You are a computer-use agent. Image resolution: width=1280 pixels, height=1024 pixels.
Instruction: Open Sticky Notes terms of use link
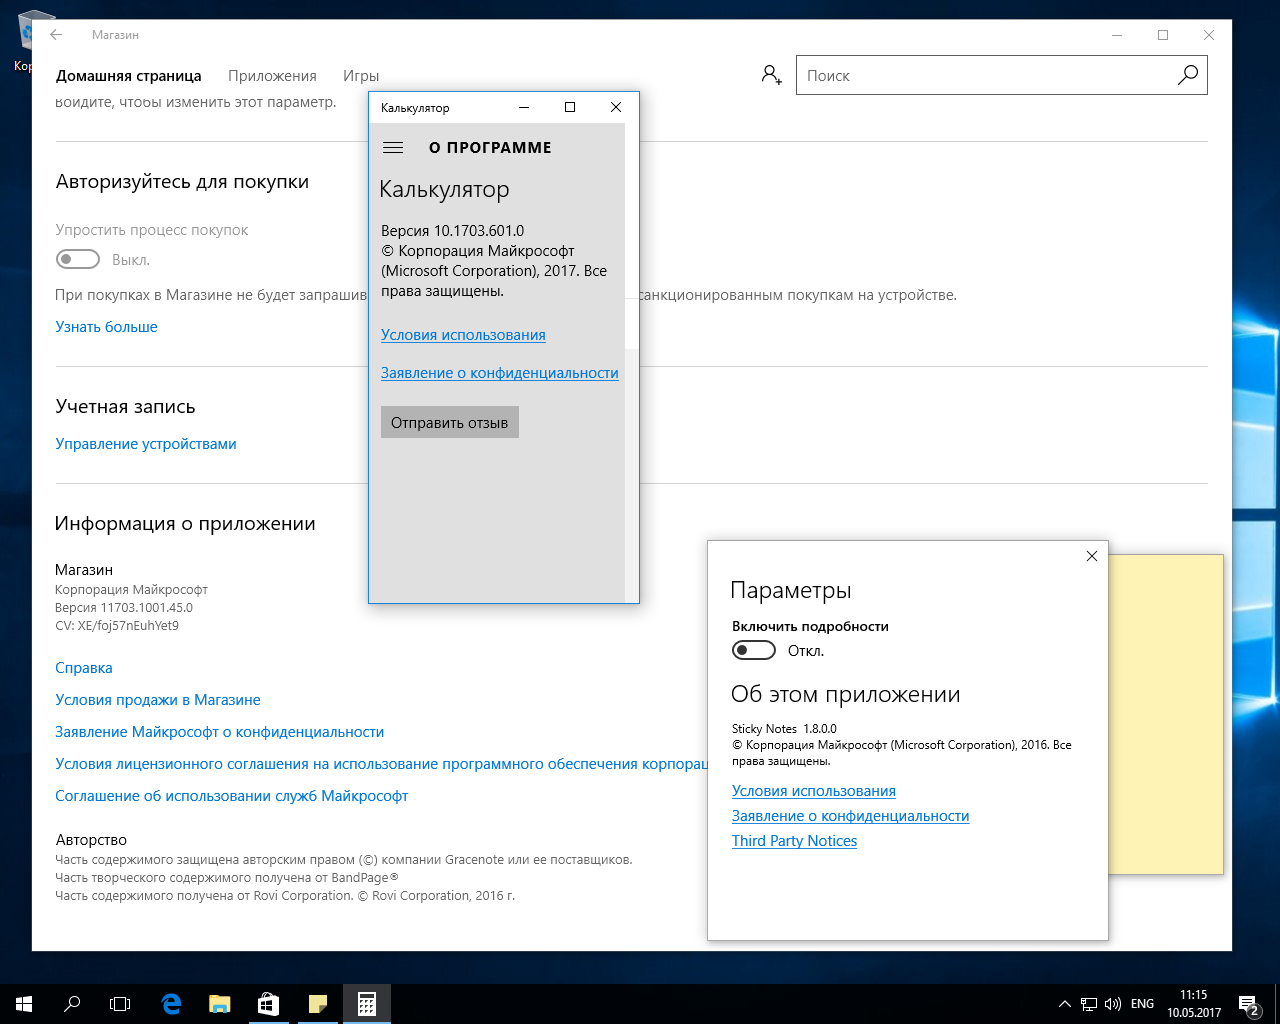pos(814,791)
